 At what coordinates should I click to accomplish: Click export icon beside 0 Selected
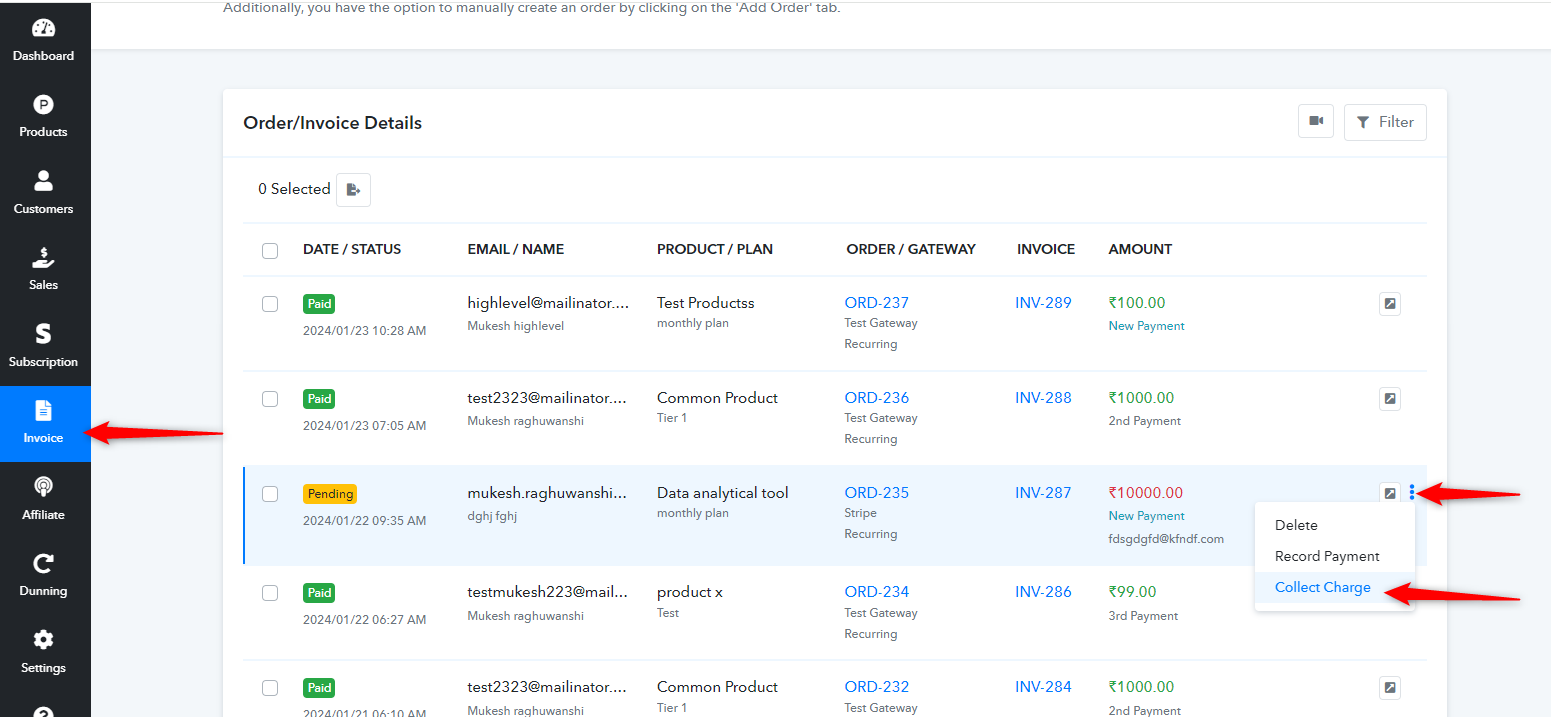tap(353, 189)
